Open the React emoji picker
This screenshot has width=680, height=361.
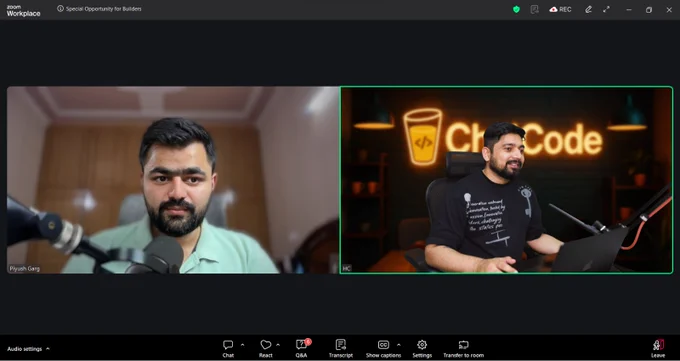point(265,349)
